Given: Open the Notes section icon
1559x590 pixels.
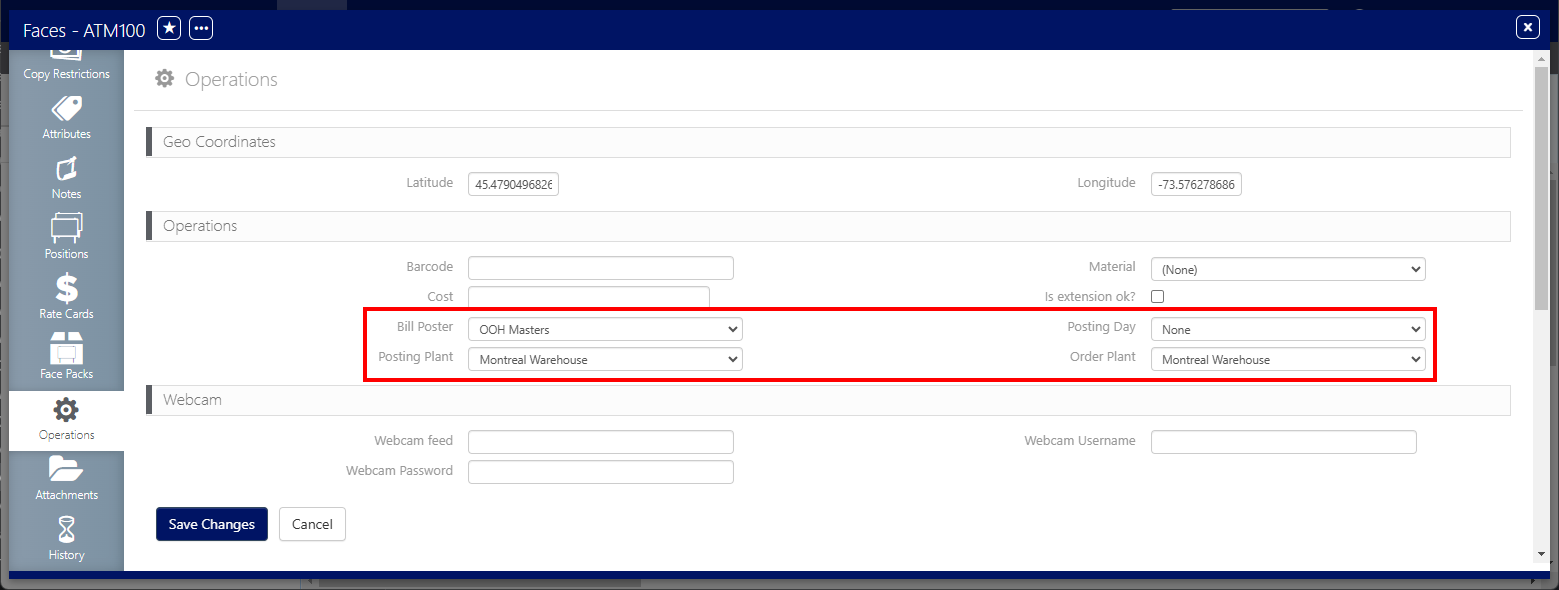Looking at the screenshot, I should coord(66,169).
